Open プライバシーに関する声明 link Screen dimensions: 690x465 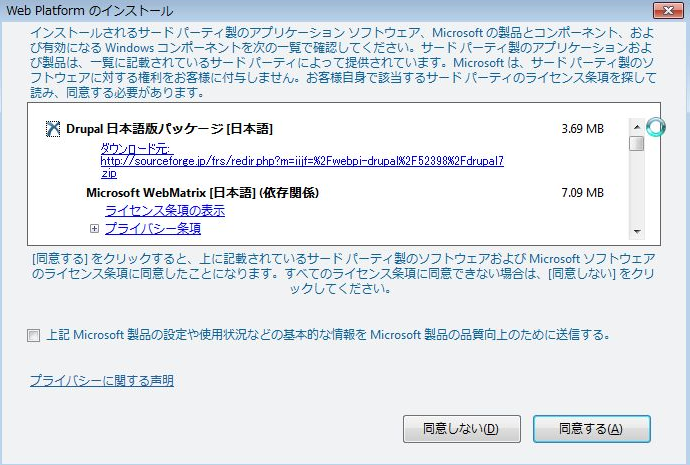point(101,381)
